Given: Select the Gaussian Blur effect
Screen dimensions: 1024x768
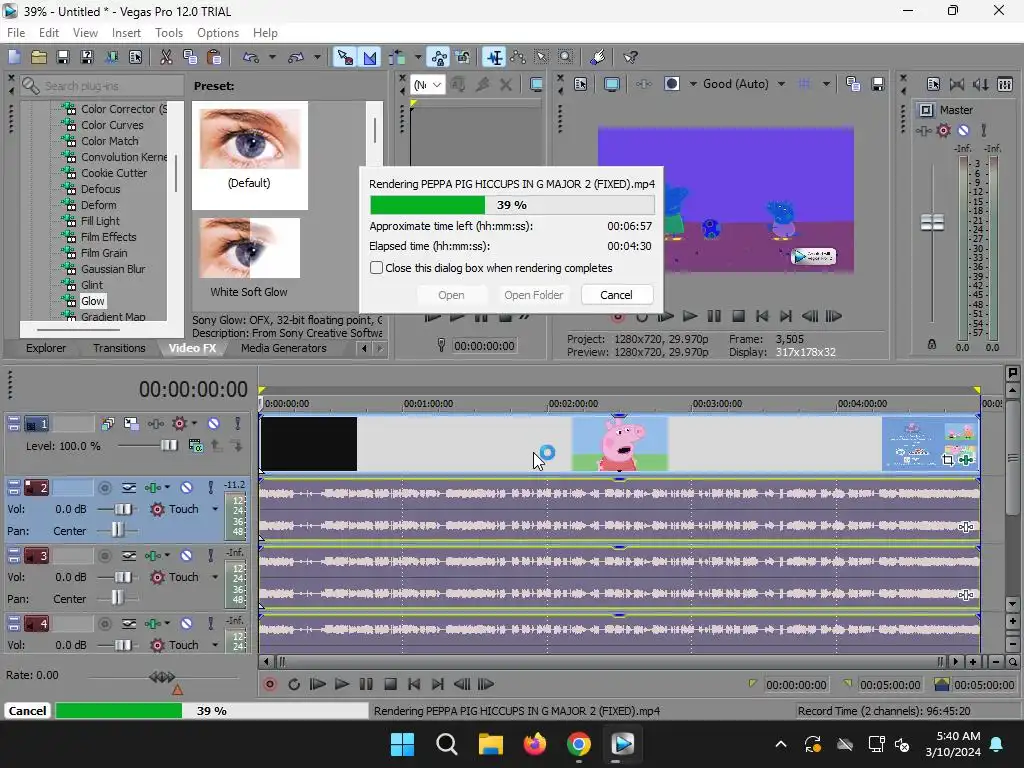Looking at the screenshot, I should point(112,269).
